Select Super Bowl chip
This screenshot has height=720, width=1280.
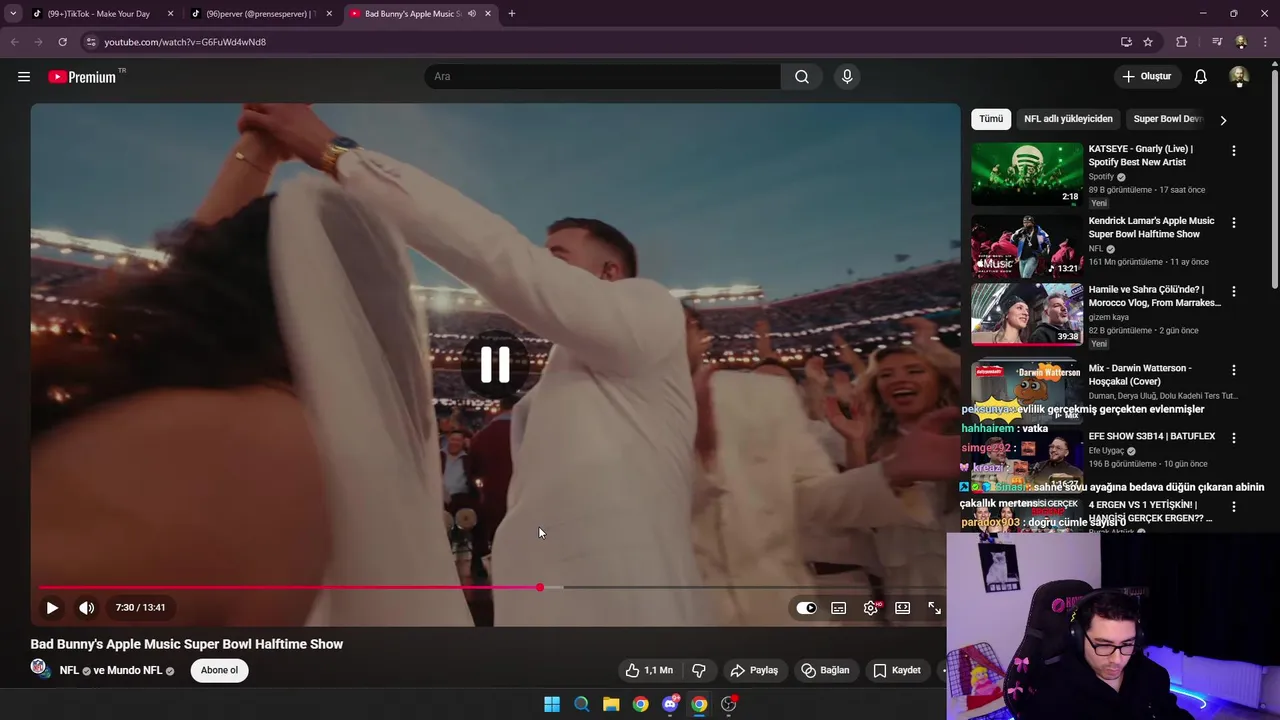(x=1167, y=119)
